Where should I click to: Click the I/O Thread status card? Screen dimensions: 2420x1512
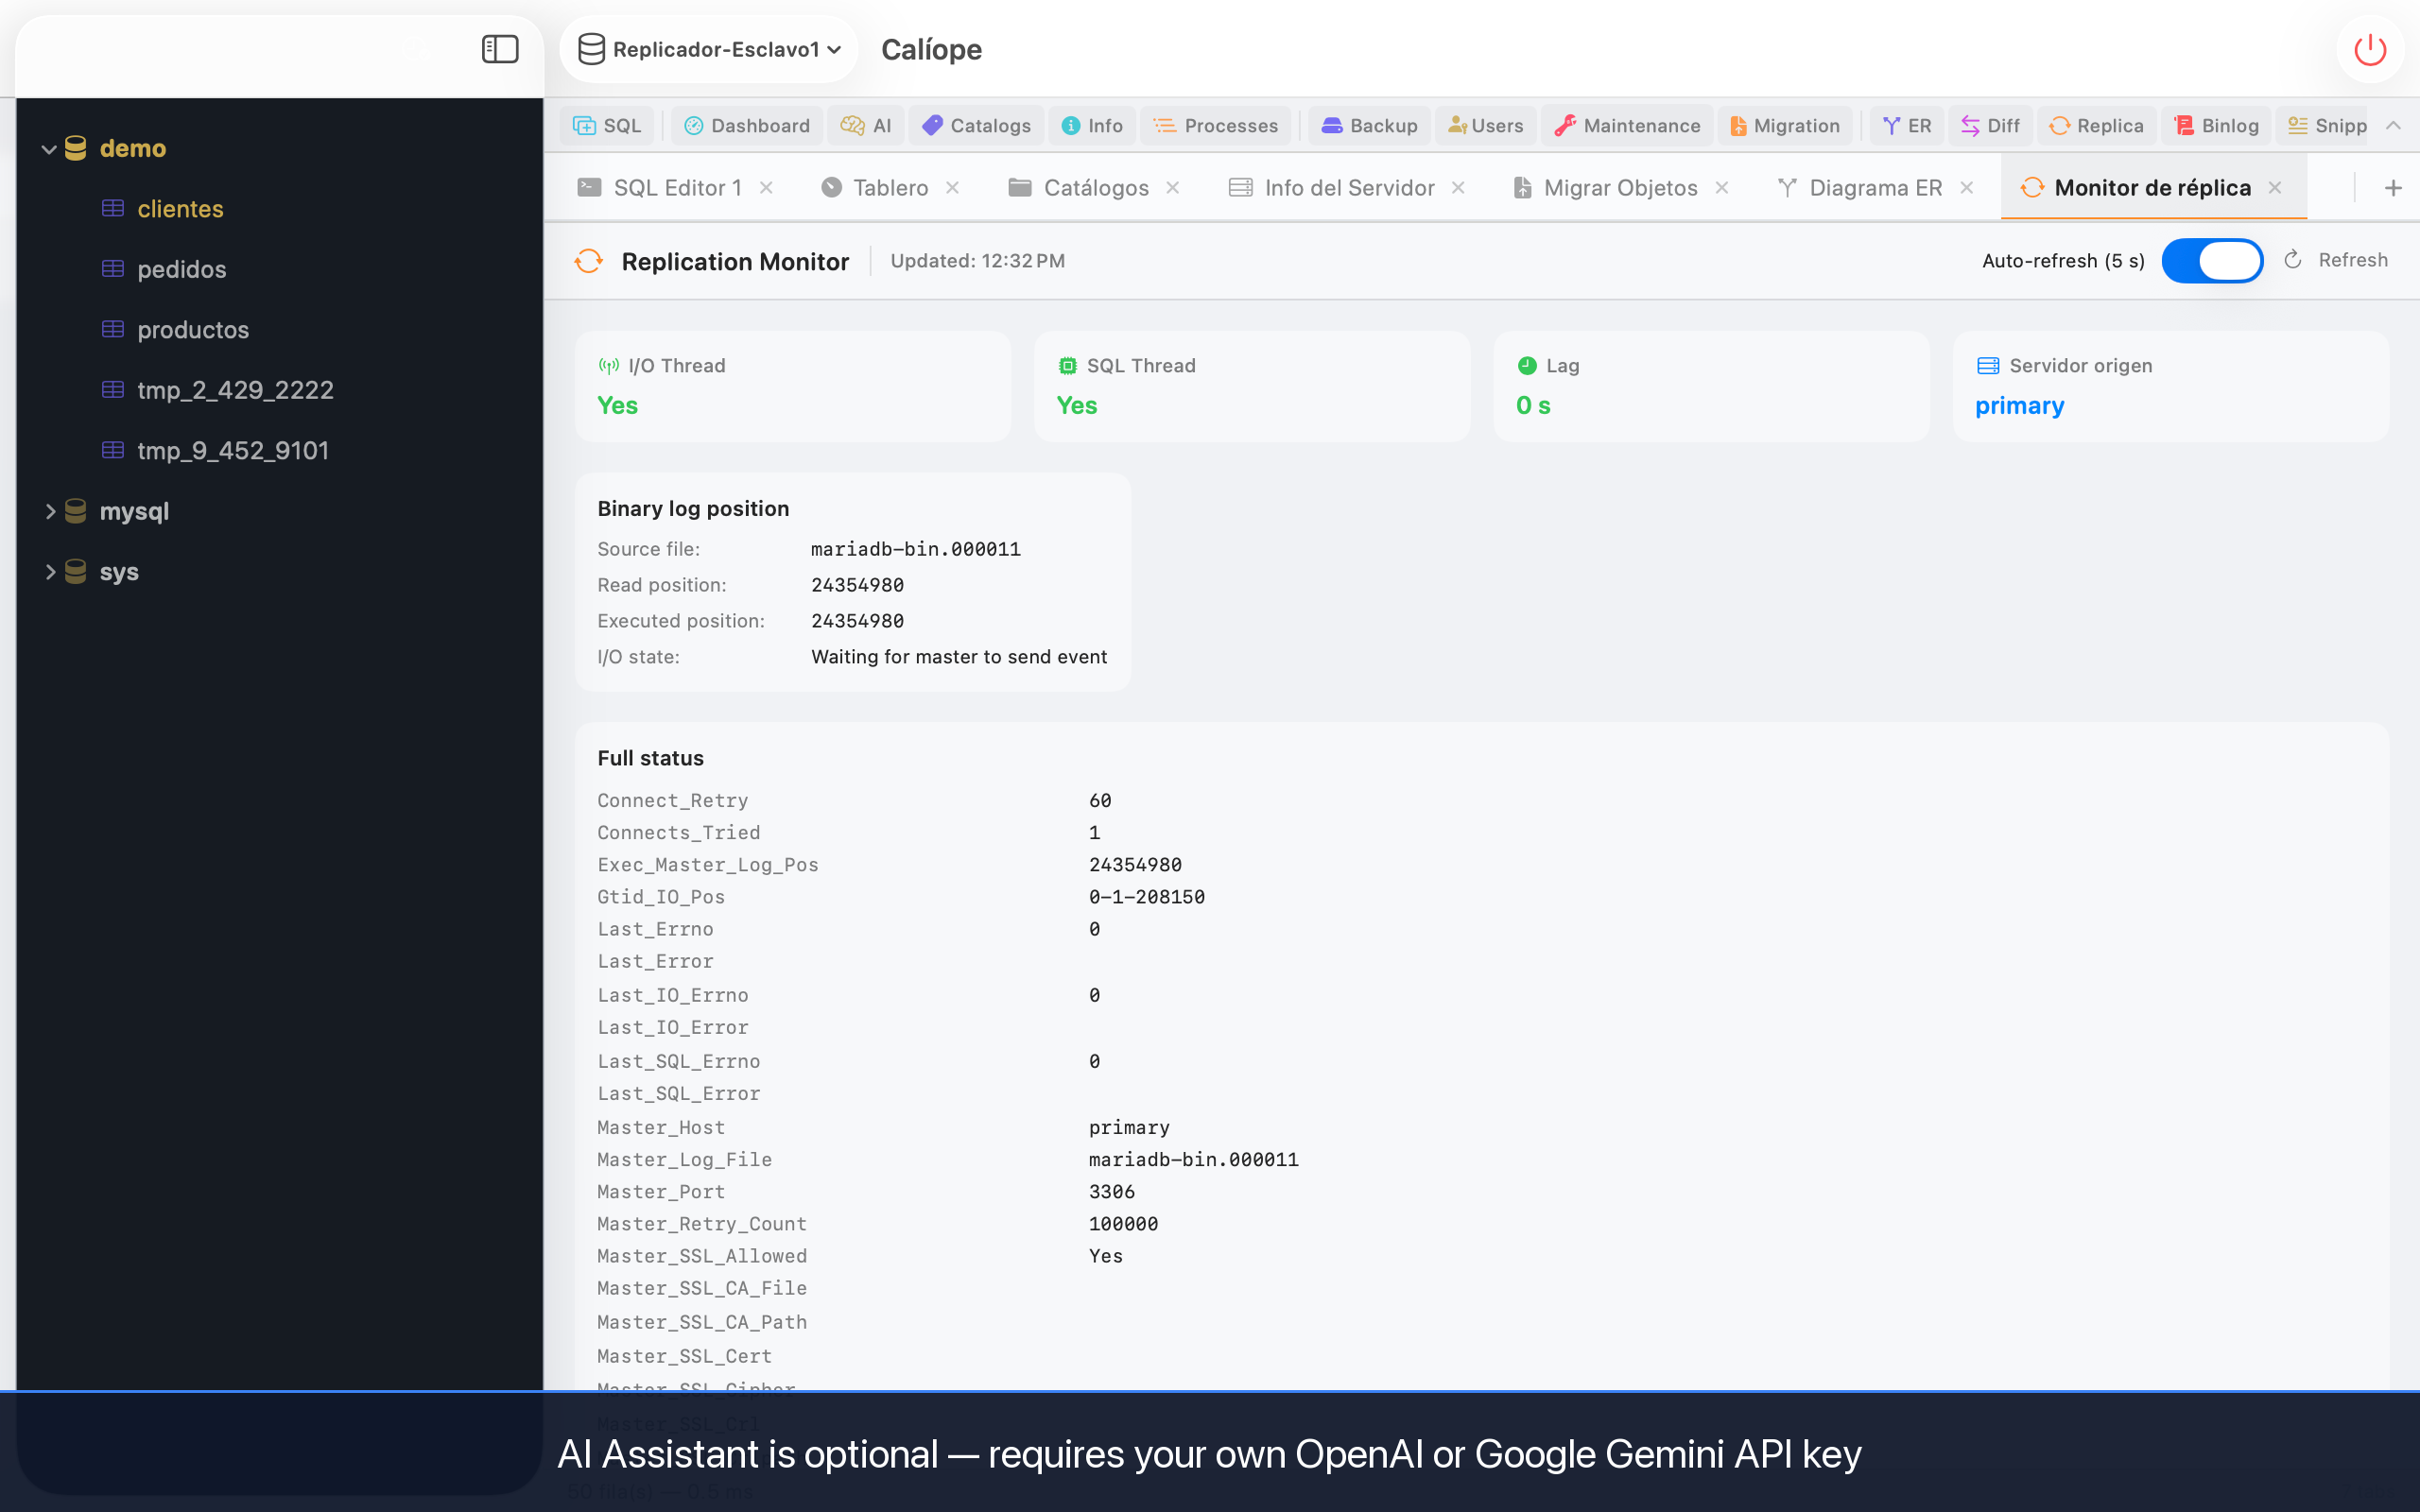coord(793,387)
